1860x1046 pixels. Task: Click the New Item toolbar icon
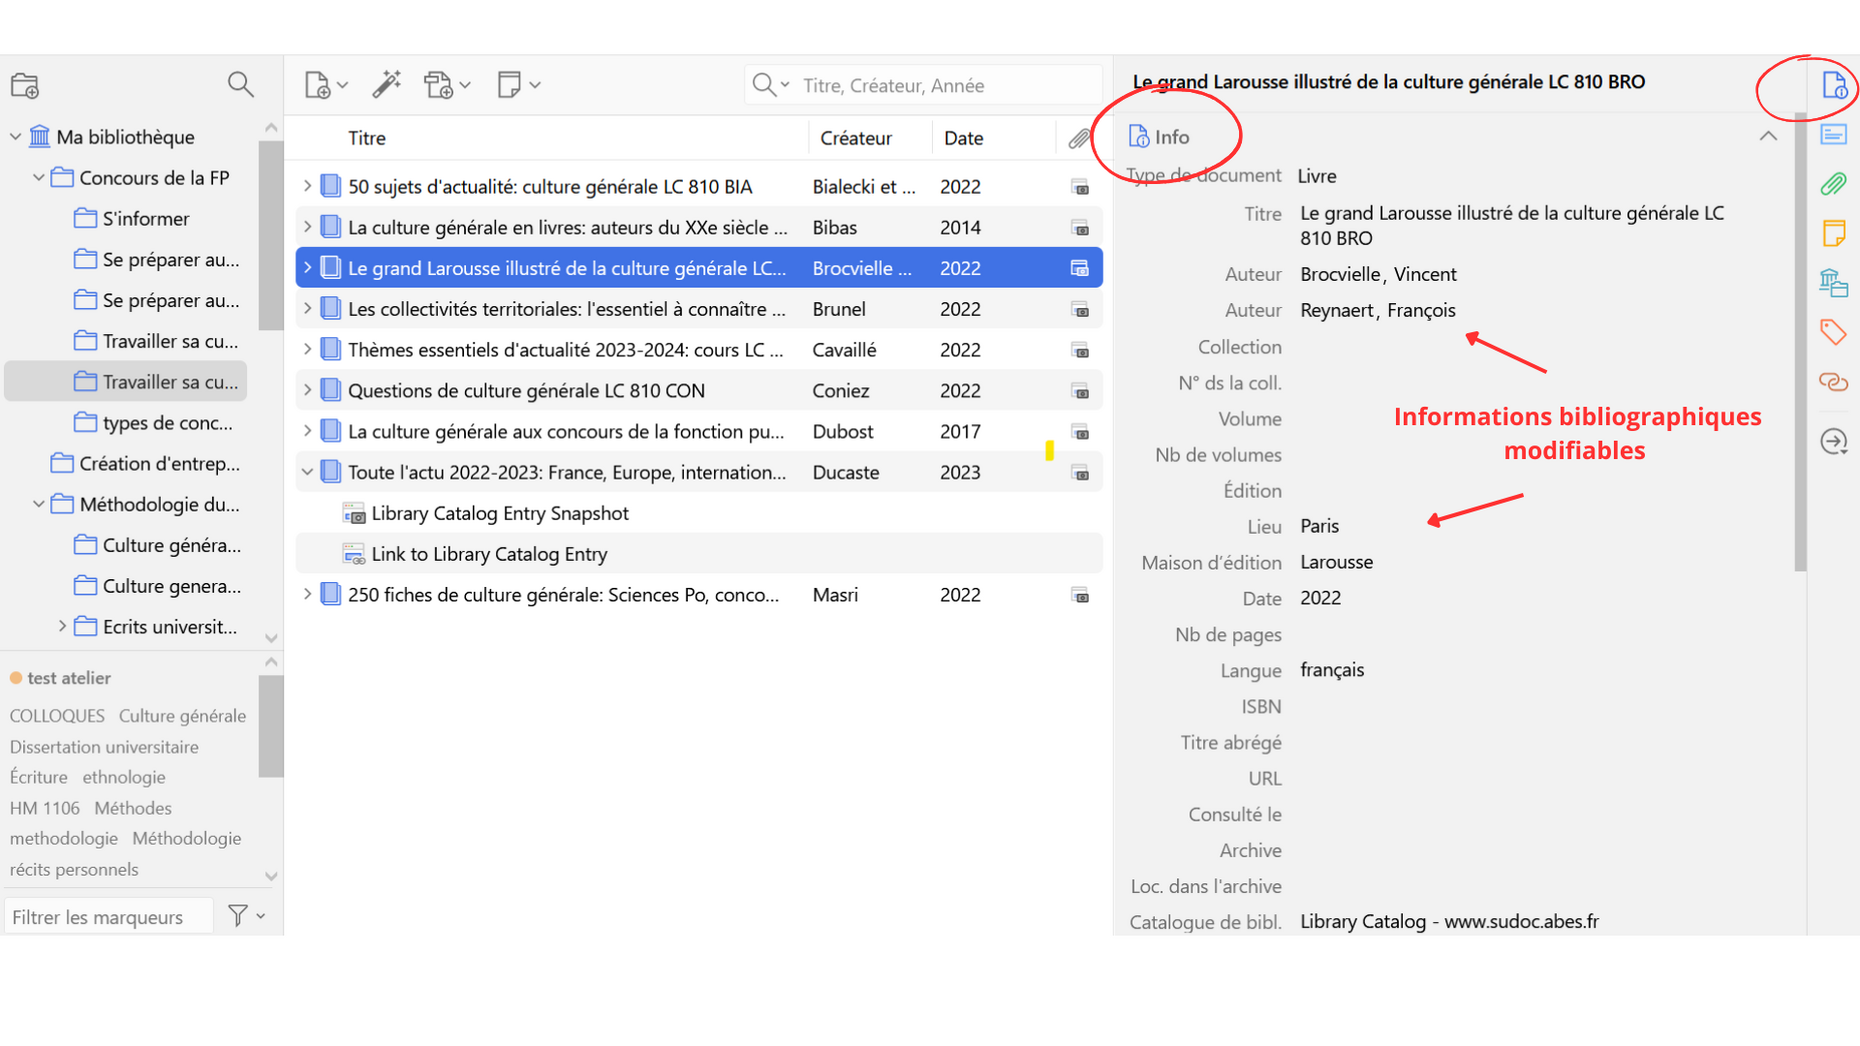[318, 85]
